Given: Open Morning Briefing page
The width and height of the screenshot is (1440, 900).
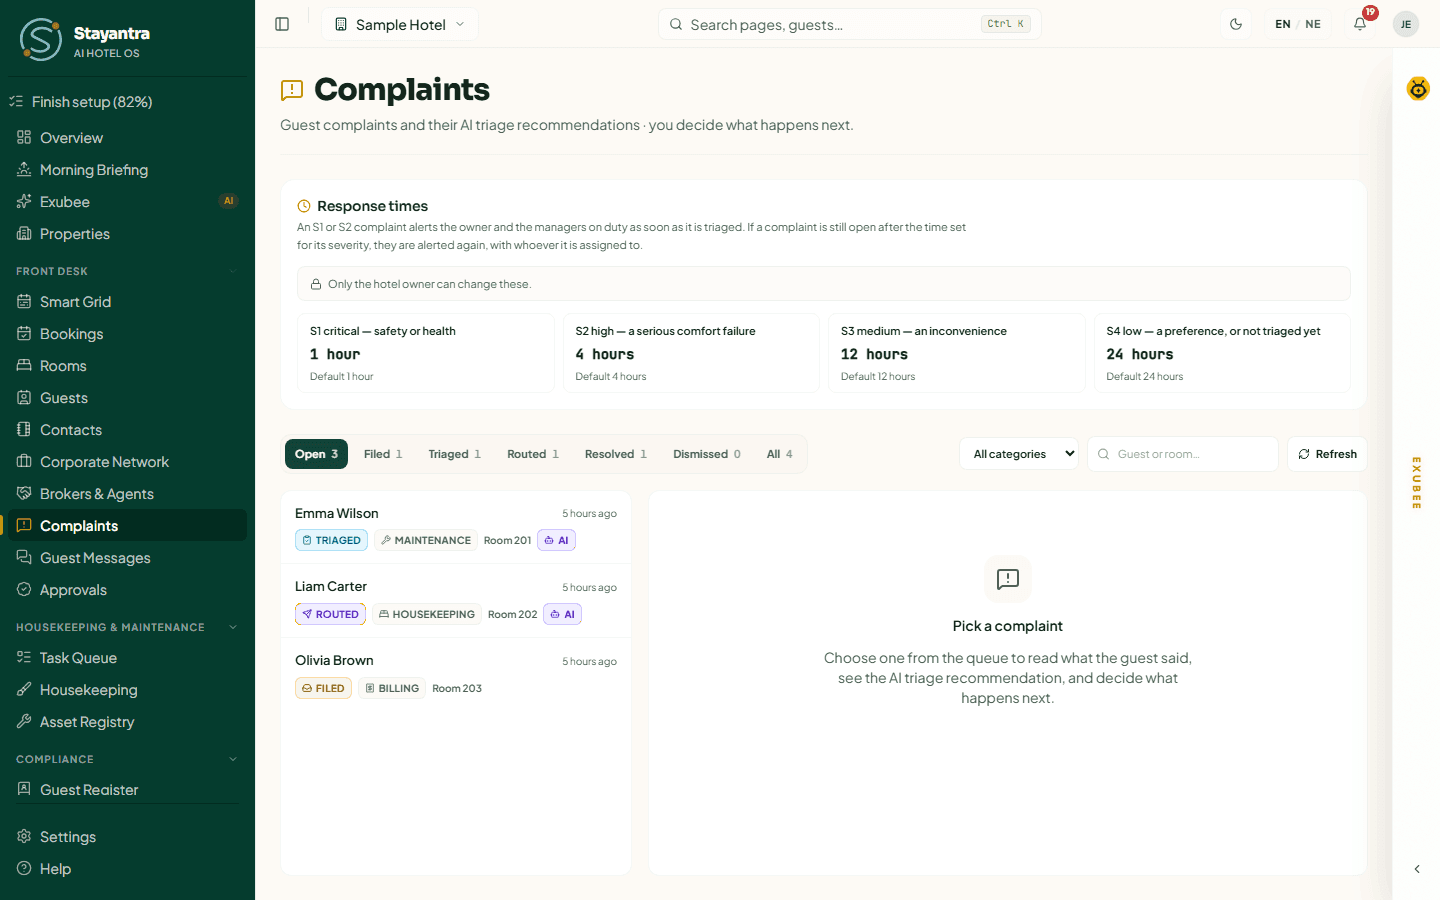Looking at the screenshot, I should point(127,170).
